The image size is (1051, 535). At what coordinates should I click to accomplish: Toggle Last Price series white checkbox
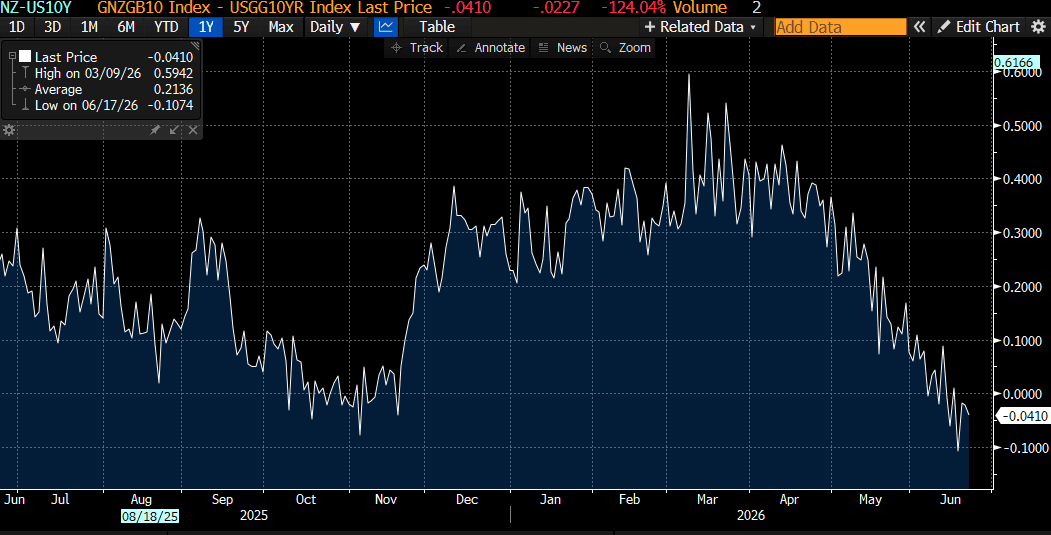click(25, 56)
